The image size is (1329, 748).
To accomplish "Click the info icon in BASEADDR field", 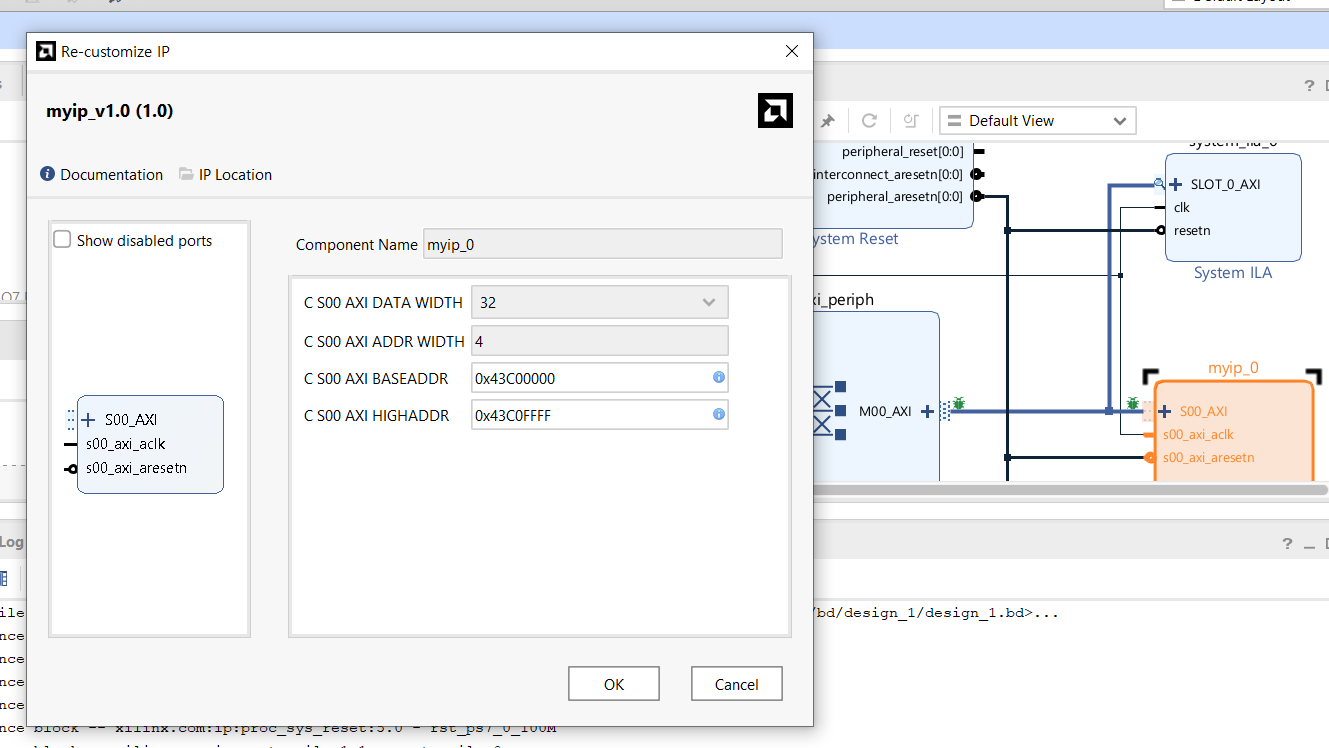I will [x=718, y=378].
